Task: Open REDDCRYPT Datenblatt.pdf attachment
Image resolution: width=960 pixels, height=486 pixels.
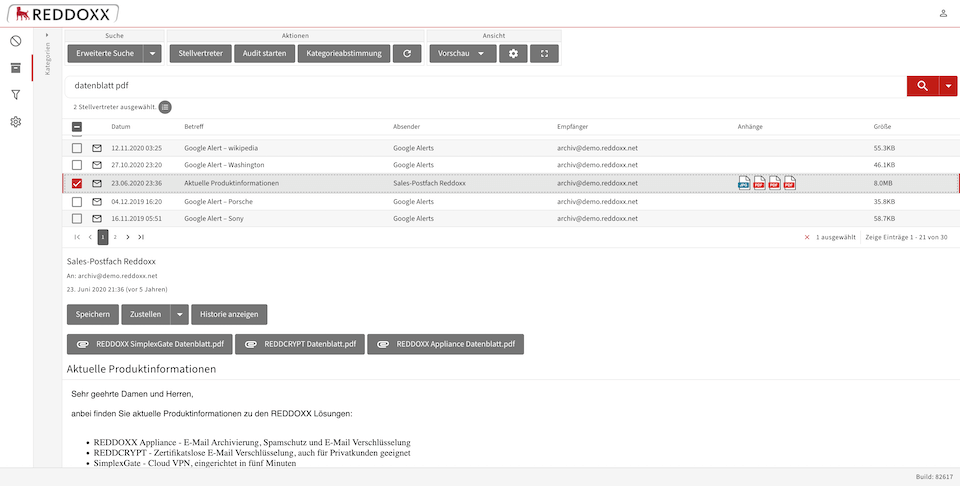Action: (x=300, y=344)
